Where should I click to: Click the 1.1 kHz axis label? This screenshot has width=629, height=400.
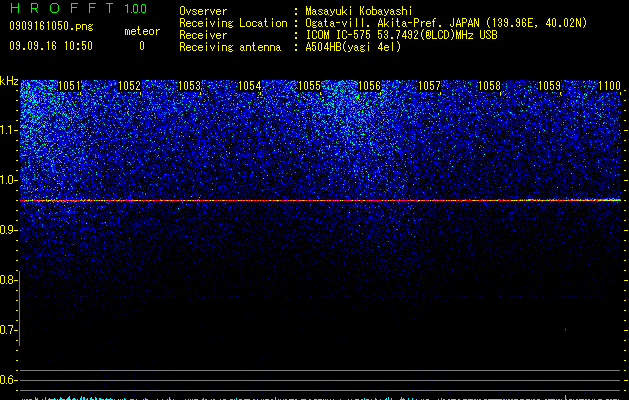pos(8,130)
